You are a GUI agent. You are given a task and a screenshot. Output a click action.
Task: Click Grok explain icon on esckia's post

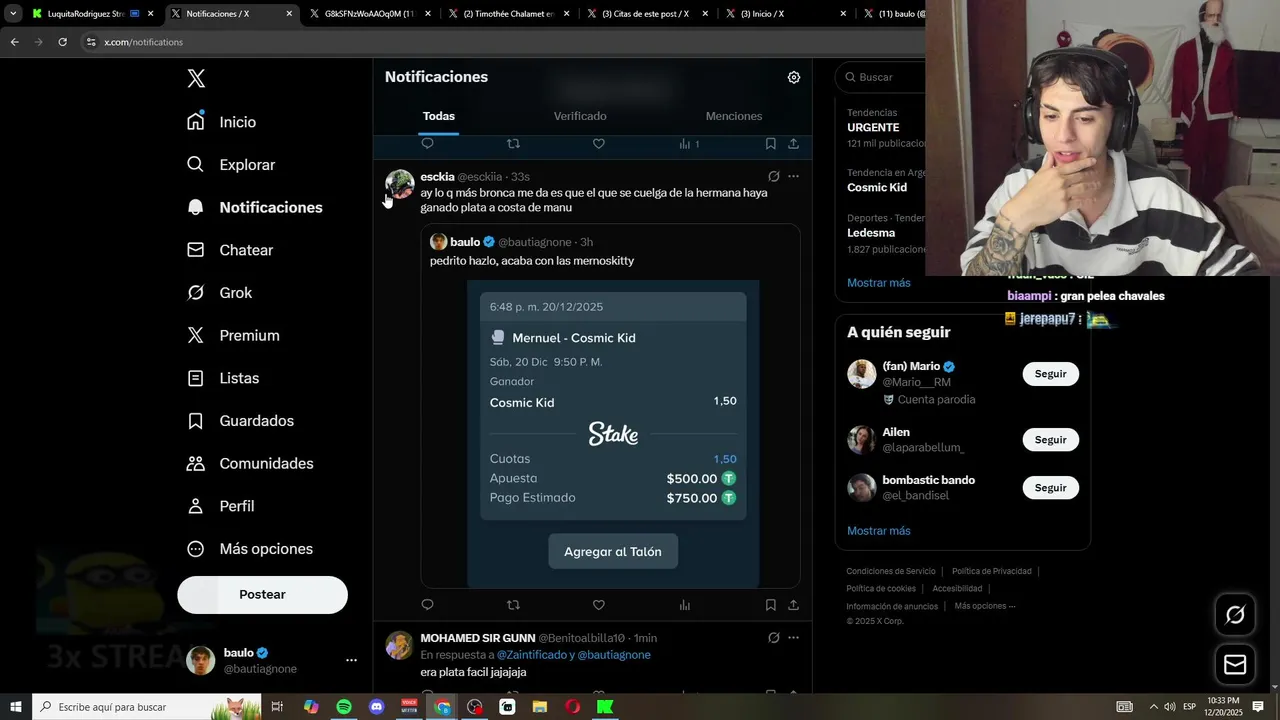pyautogui.click(x=773, y=176)
